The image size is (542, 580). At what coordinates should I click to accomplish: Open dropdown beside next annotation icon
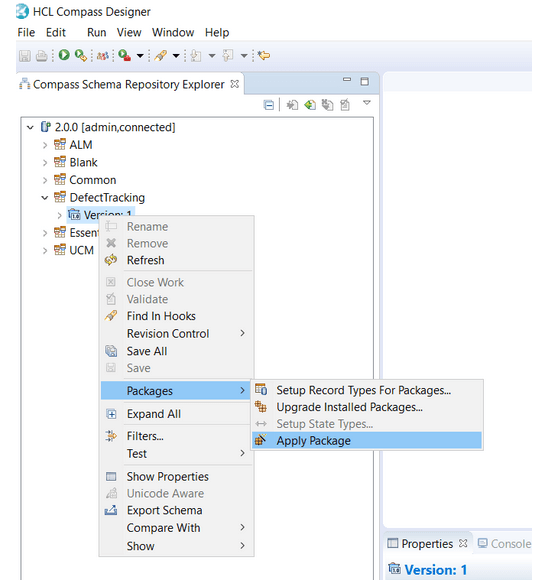click(212, 56)
